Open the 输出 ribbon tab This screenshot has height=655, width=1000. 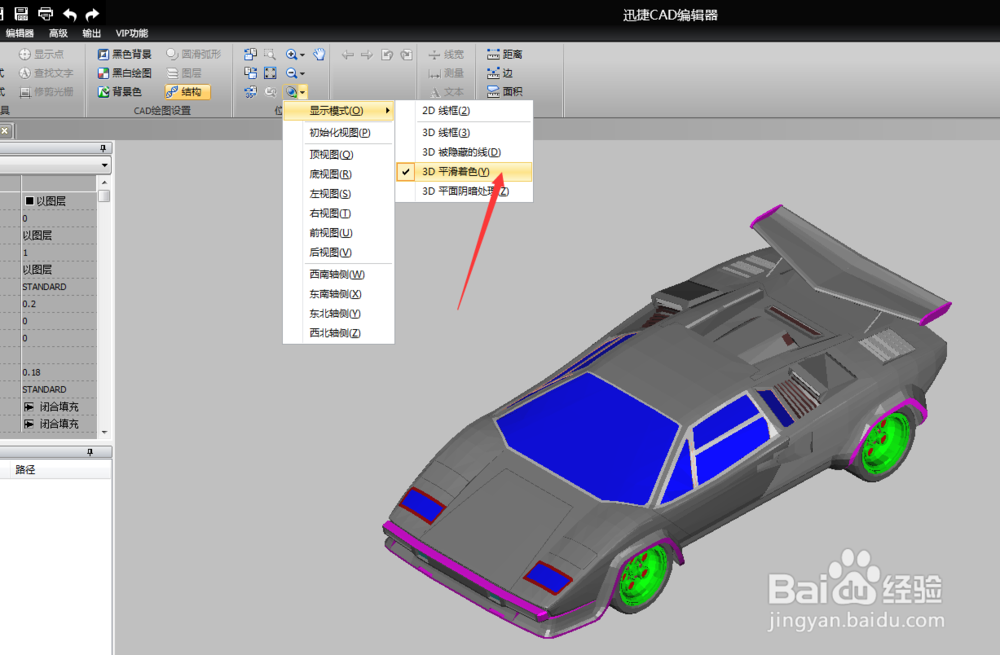(92, 33)
